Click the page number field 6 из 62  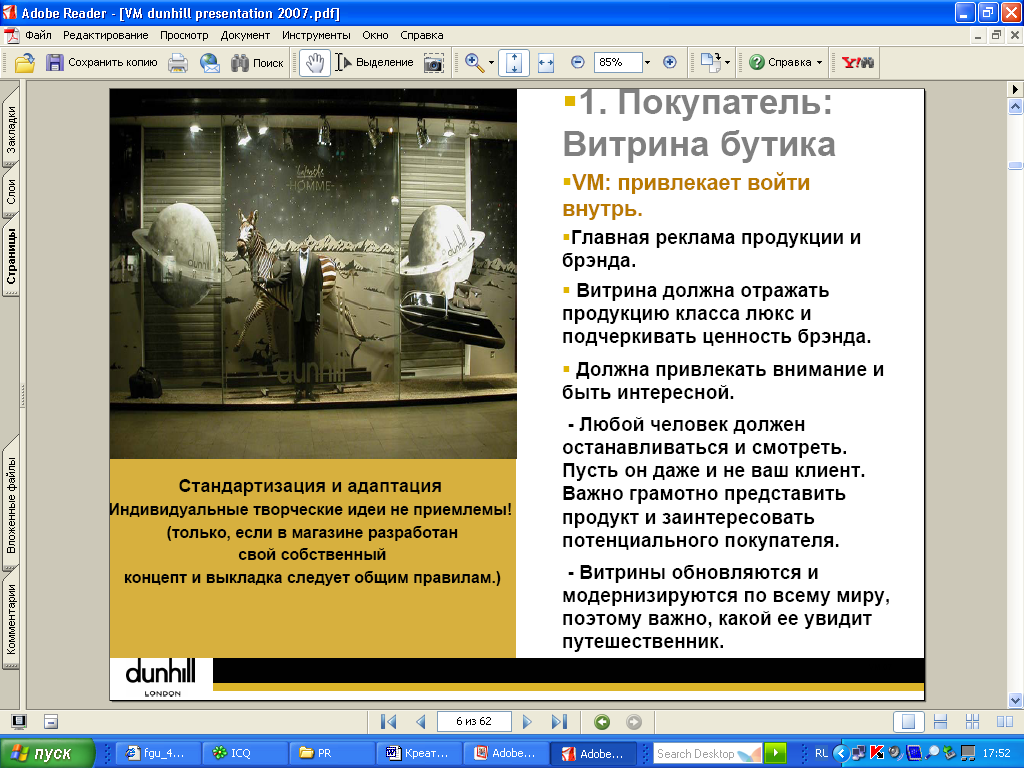(x=473, y=722)
